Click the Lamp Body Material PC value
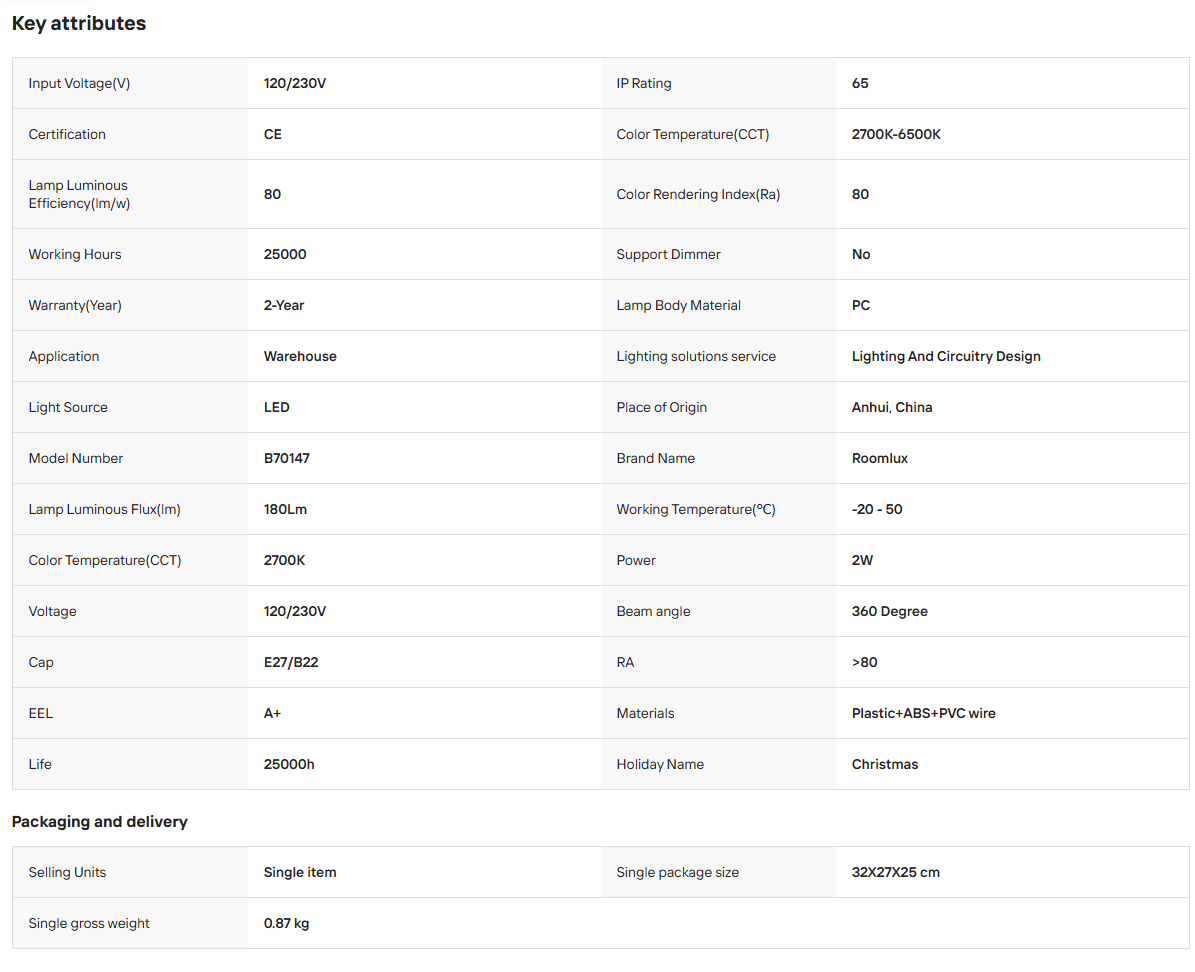This screenshot has height=972, width=1195. (860, 306)
